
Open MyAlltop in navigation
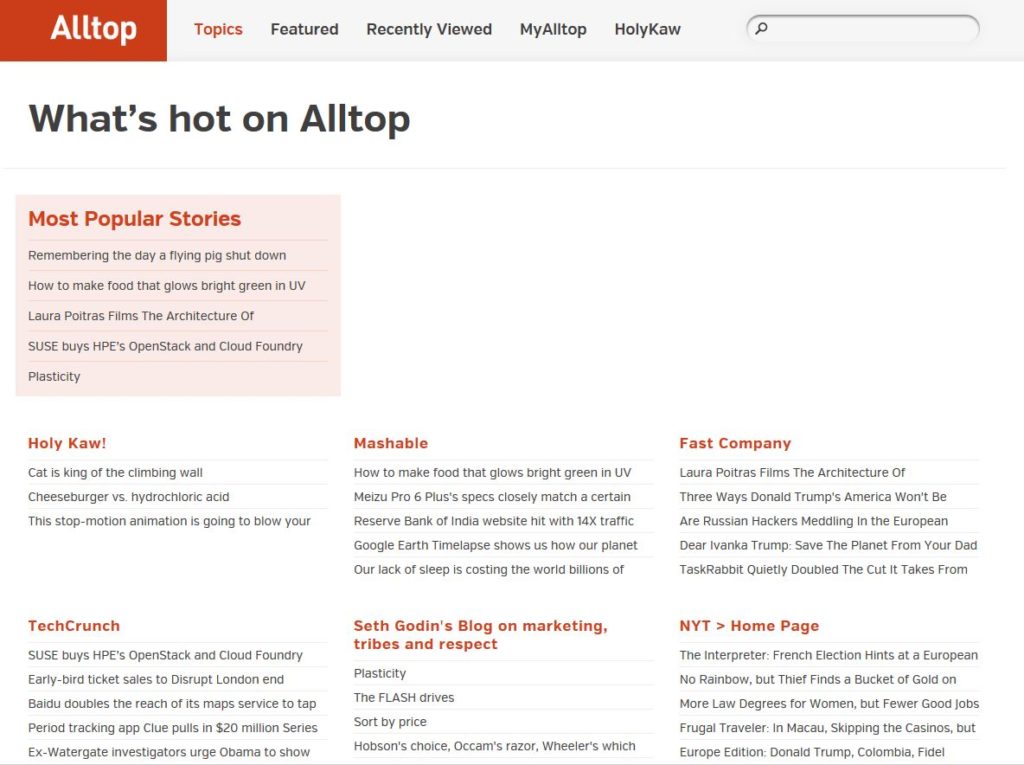553,29
